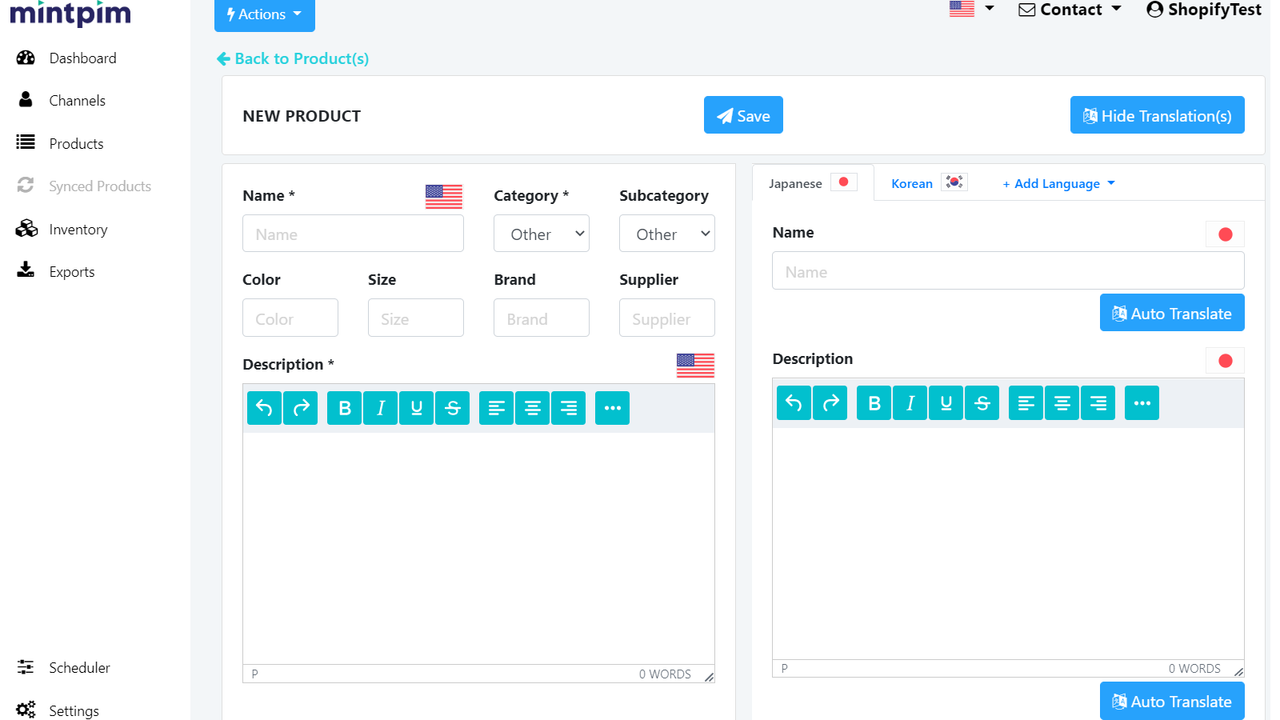Click redo in Japanese description editor
1280x720 pixels.
pyautogui.click(x=830, y=403)
